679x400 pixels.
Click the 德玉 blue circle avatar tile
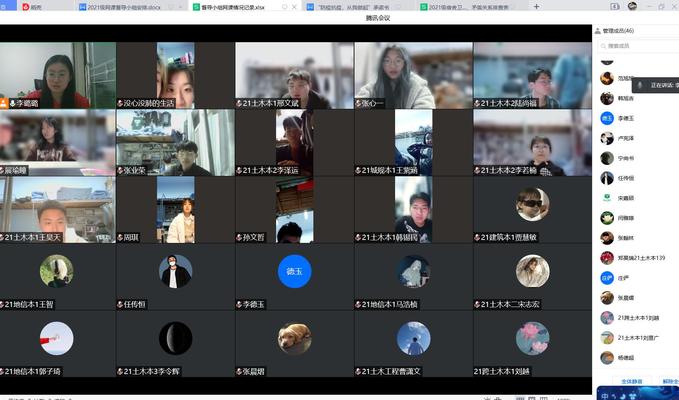[x=293, y=271]
